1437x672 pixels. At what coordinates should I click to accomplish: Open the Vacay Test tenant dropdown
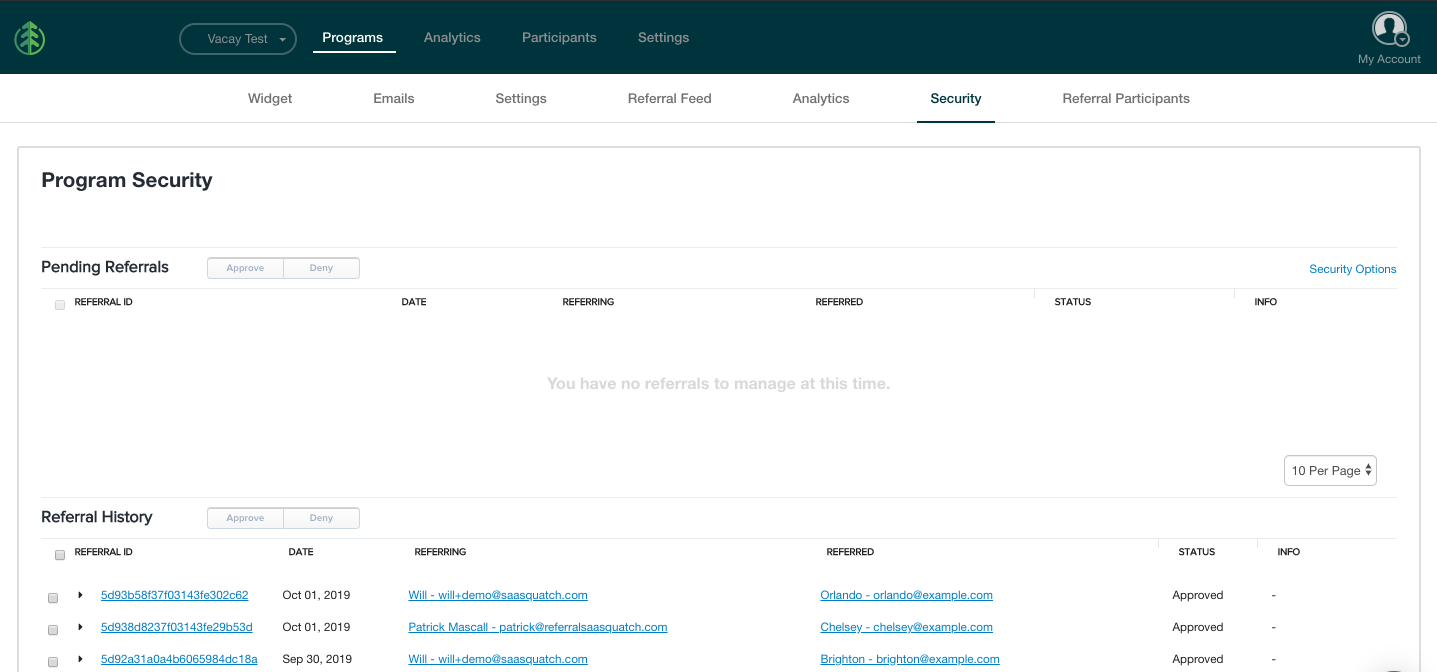click(238, 39)
